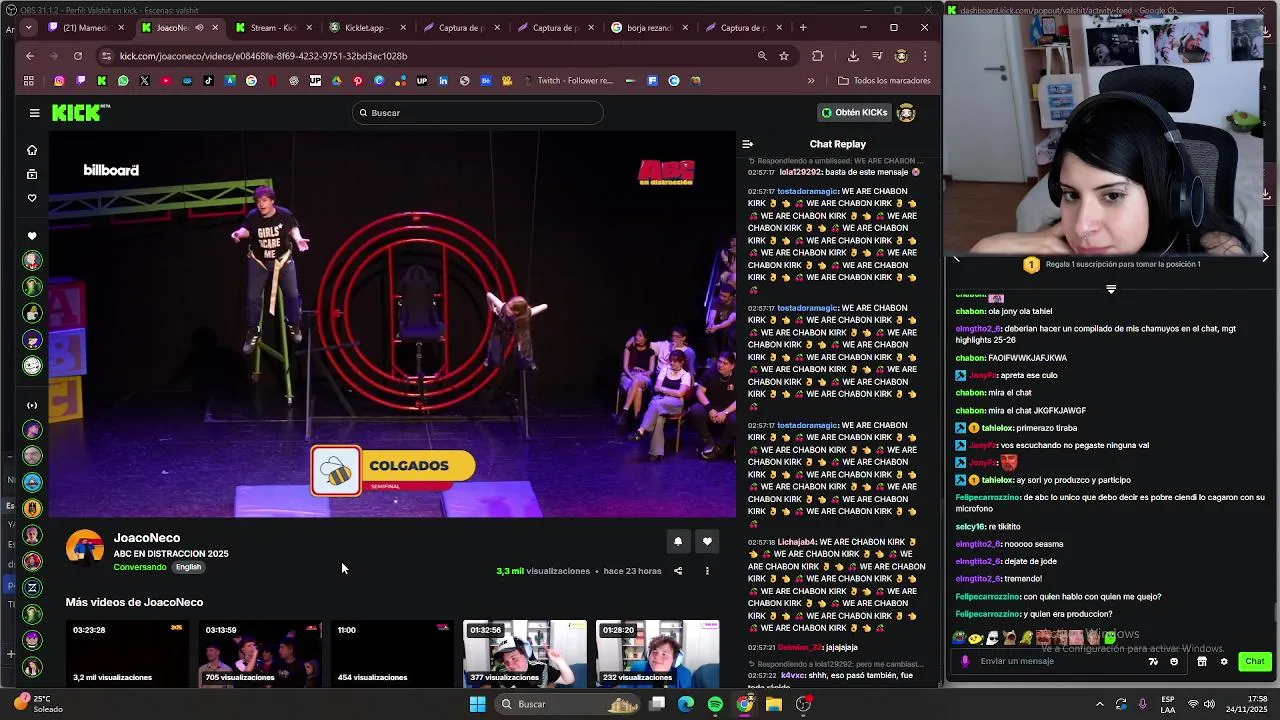Viewport: 1280px width, 720px height.
Task: Open Chrome three-dot menu
Action: click(x=925, y=56)
